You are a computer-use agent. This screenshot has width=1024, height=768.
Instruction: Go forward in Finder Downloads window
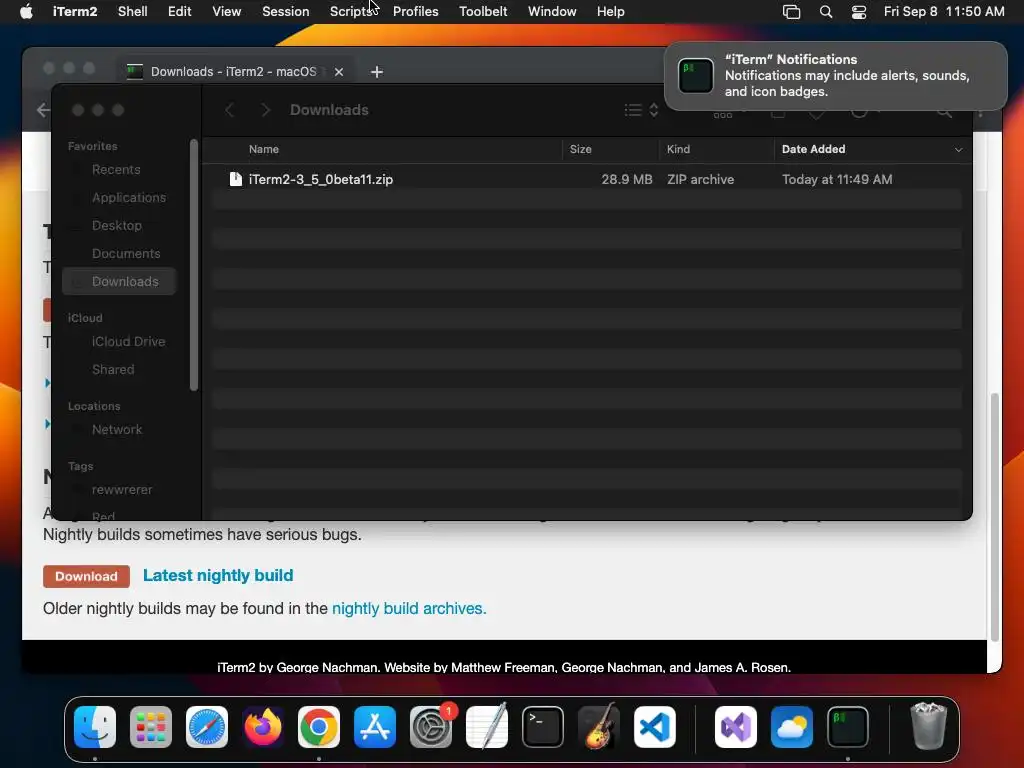pyautogui.click(x=265, y=110)
